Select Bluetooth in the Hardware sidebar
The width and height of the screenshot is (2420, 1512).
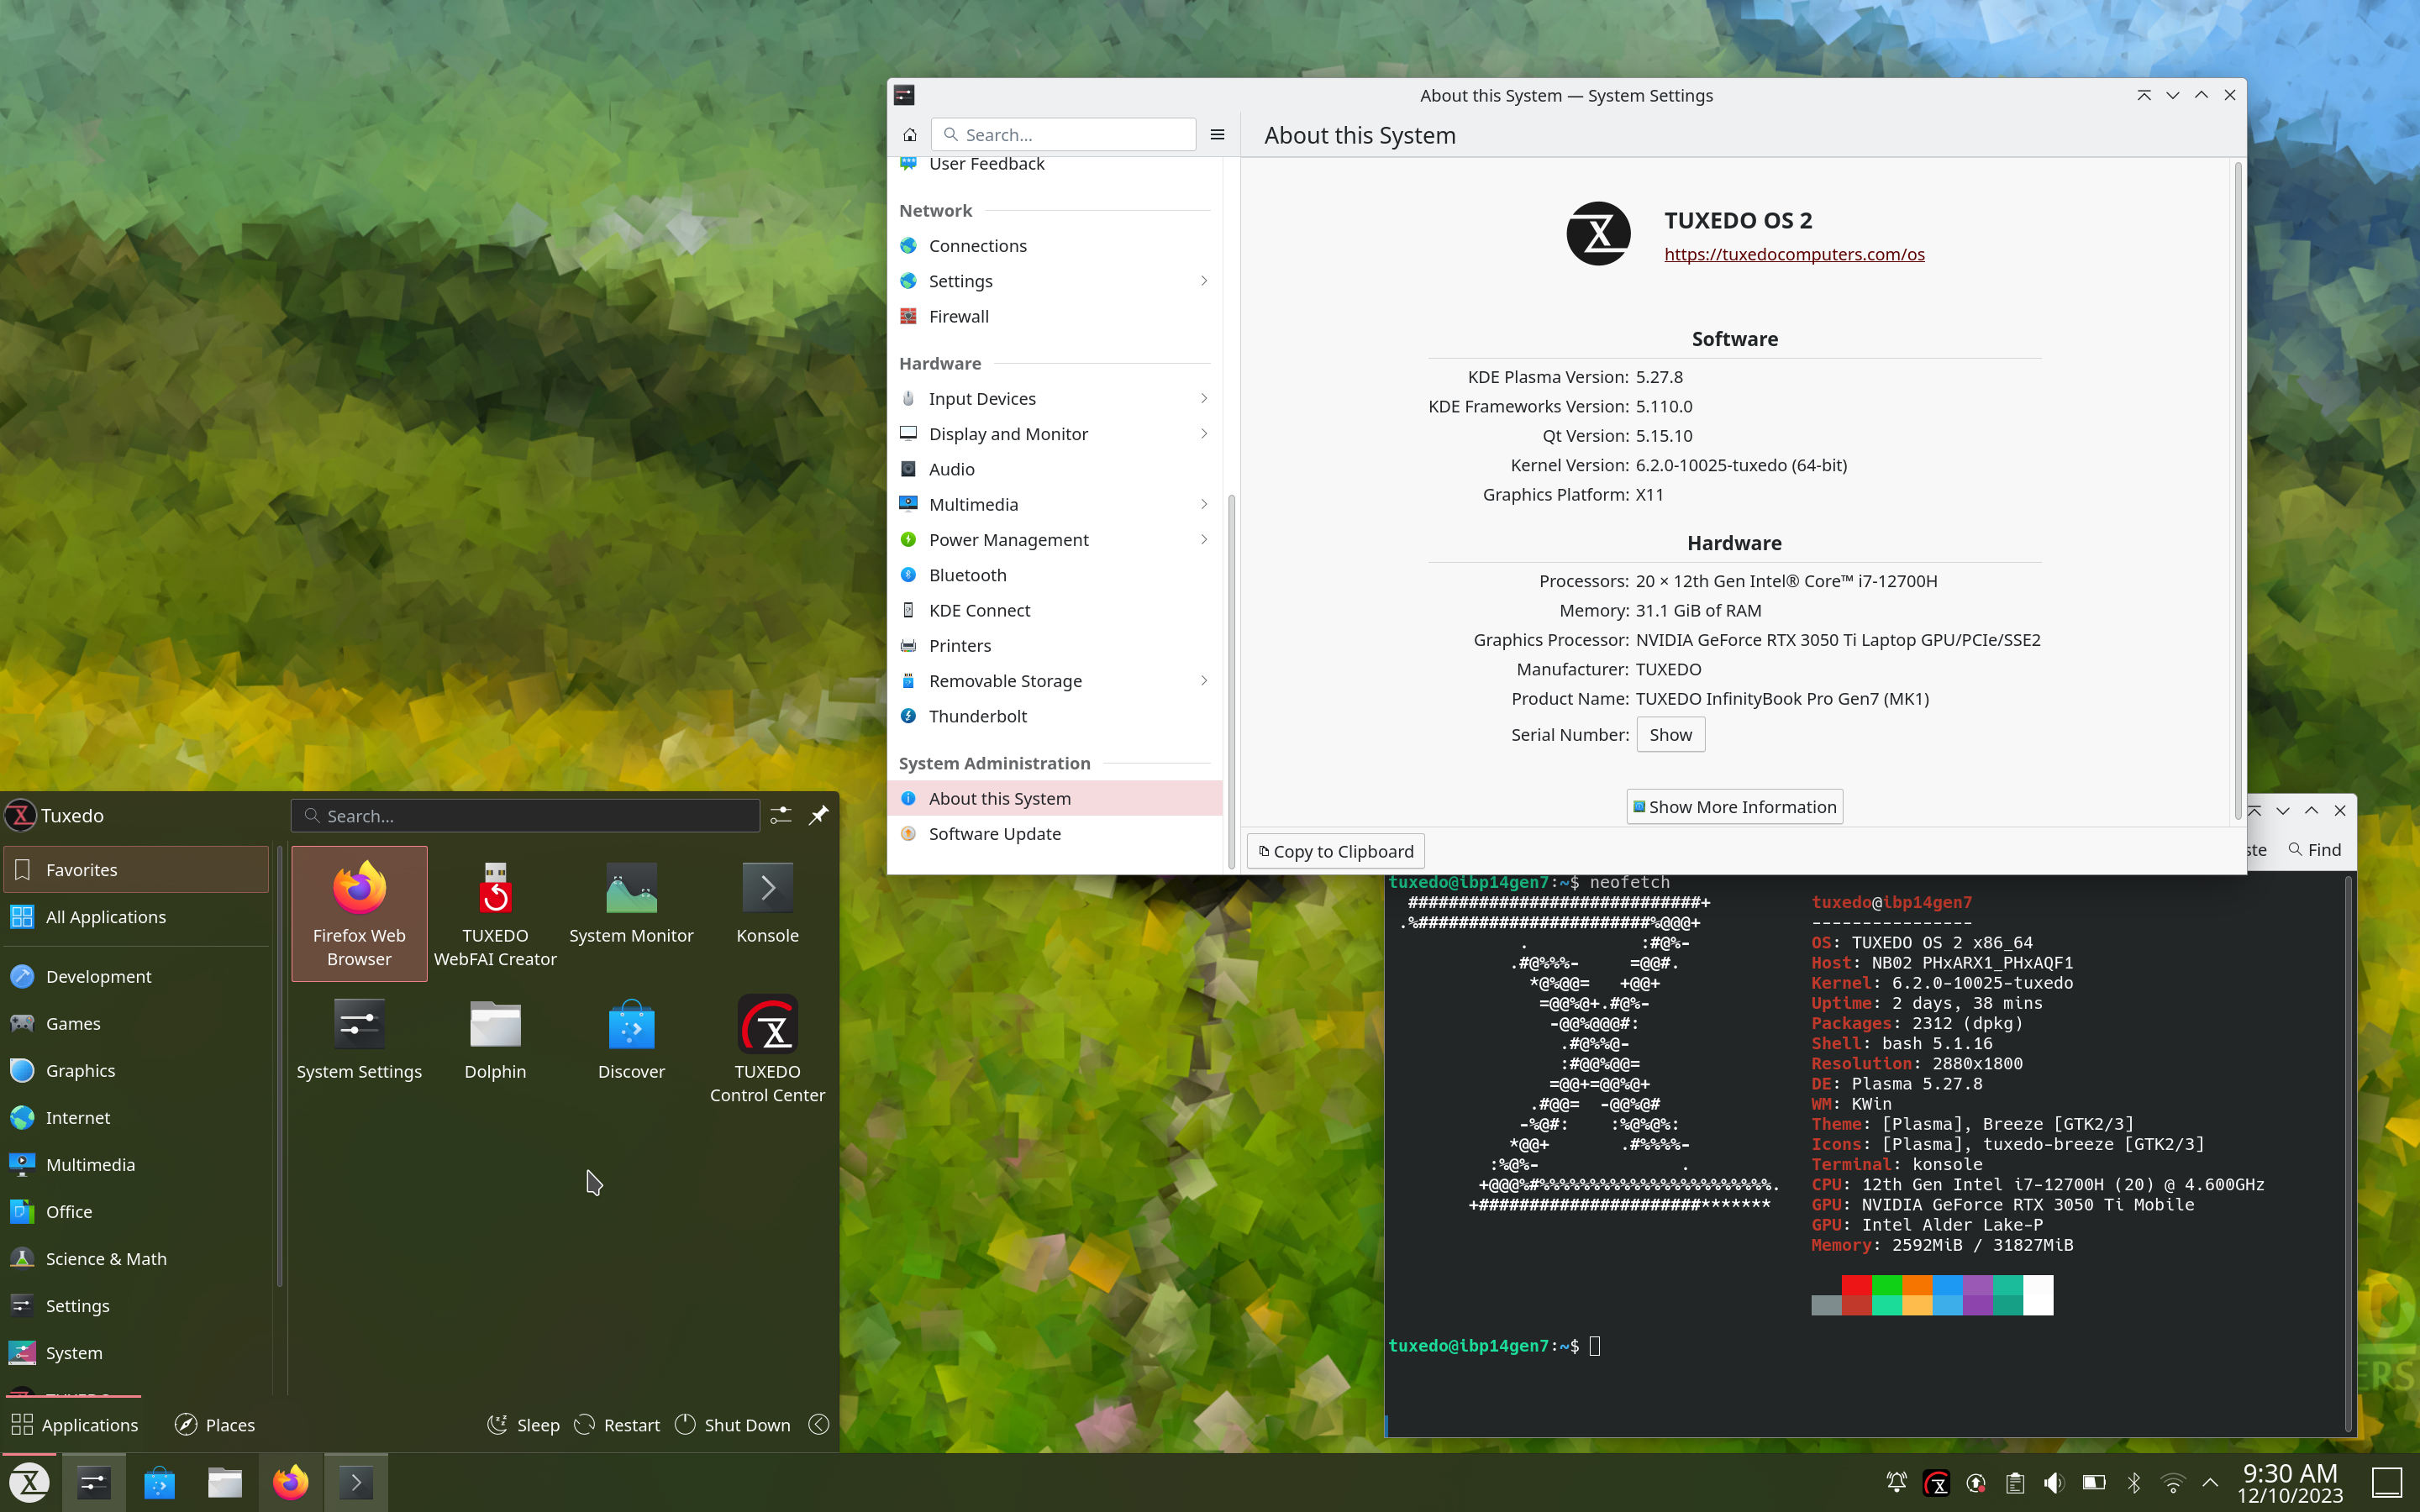click(967, 574)
